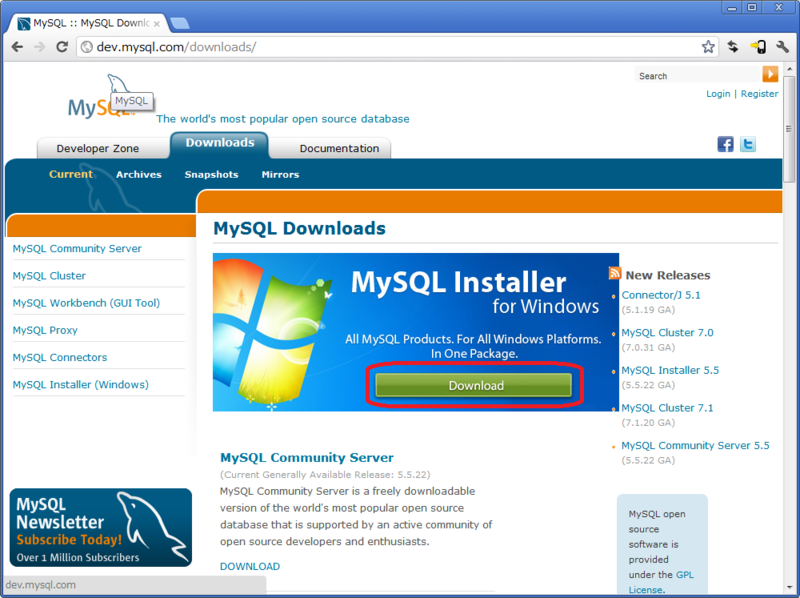Click the scrollbar up arrow
Screen dimensions: 800x598
point(789,68)
